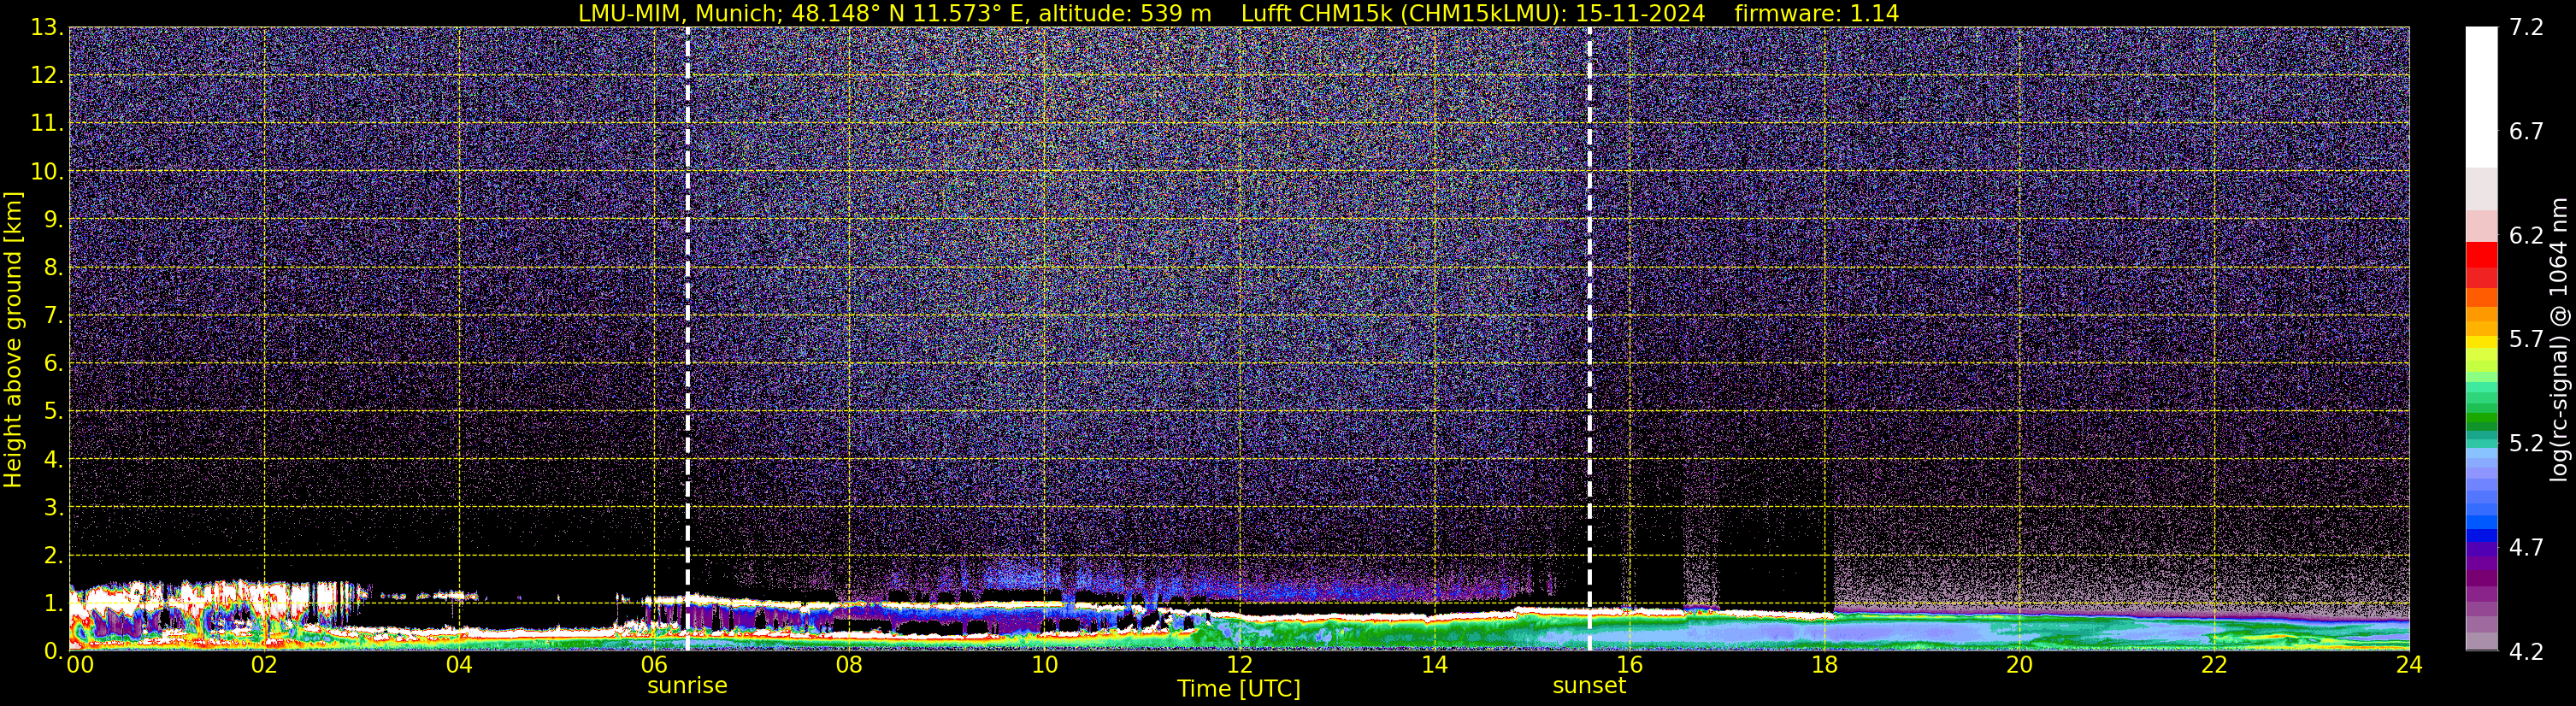The image size is (2576, 706).
Task: Click the time axis tick "16"
Action: pyautogui.click(x=1629, y=665)
